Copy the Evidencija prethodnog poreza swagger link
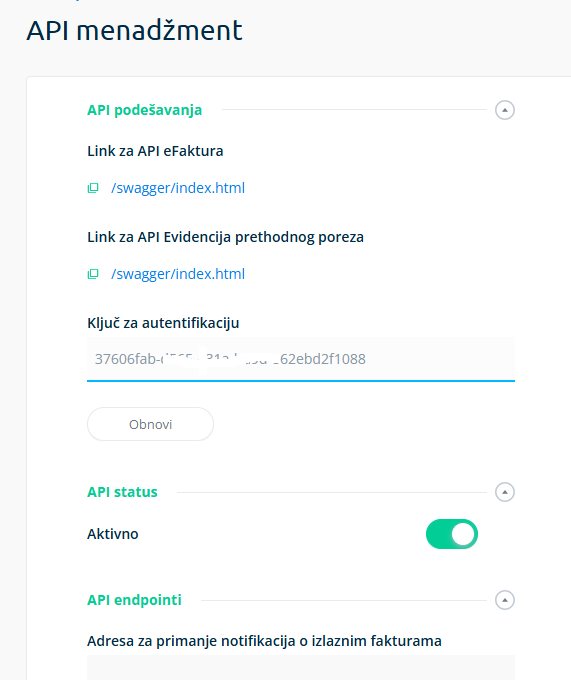571x680 pixels. [93, 274]
